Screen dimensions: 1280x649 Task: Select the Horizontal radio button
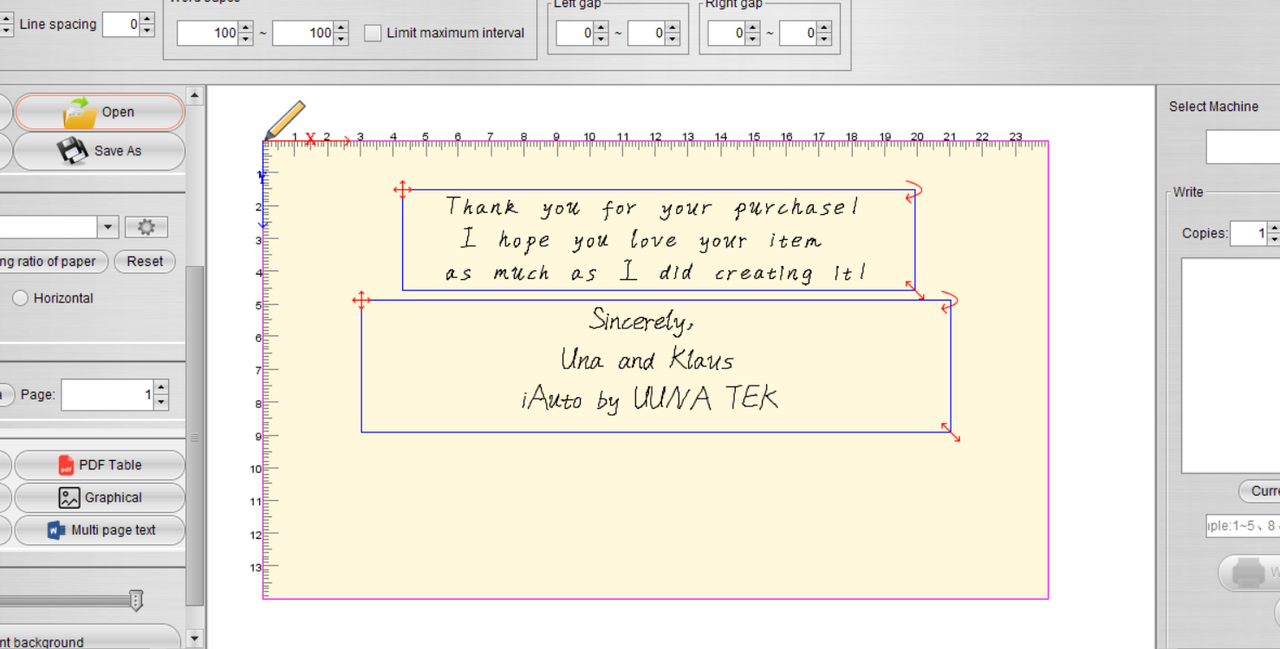click(x=20, y=298)
